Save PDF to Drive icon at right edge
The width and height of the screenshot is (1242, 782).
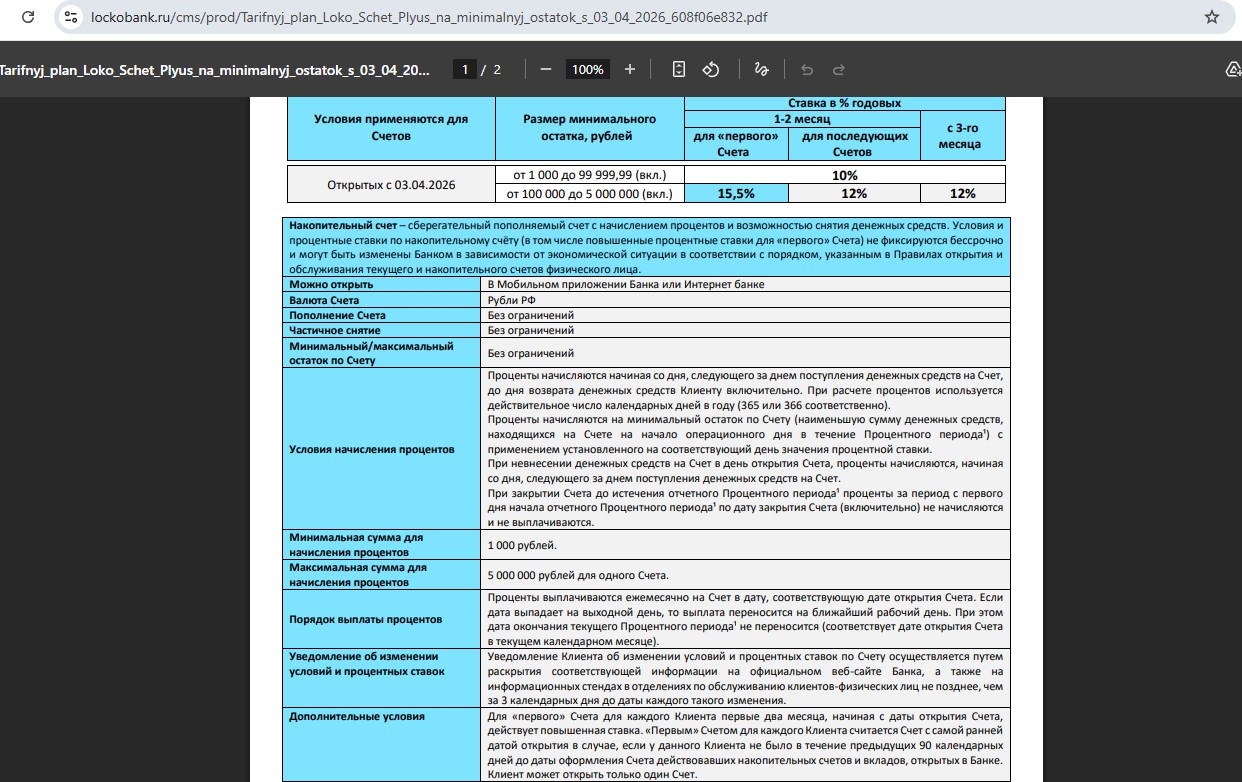[1232, 69]
